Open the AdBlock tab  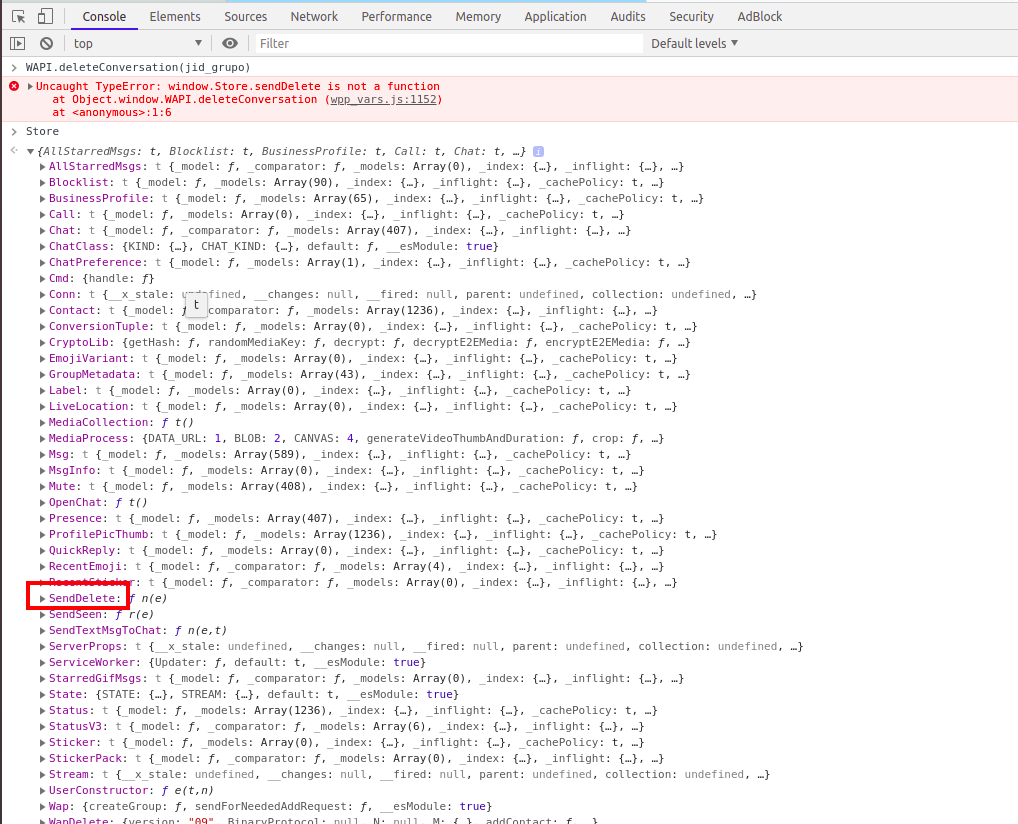[x=760, y=17]
